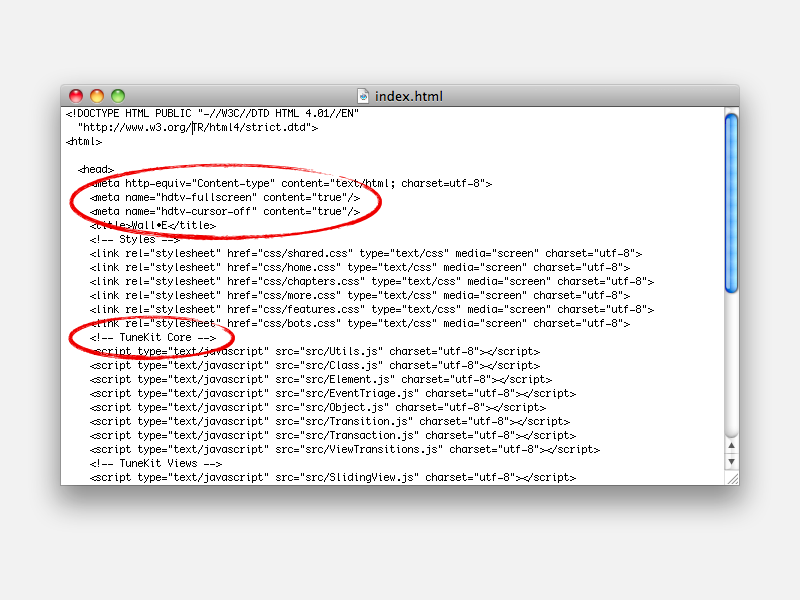Click the src/Transaction.js script line
The image size is (800, 600).
click(333, 436)
